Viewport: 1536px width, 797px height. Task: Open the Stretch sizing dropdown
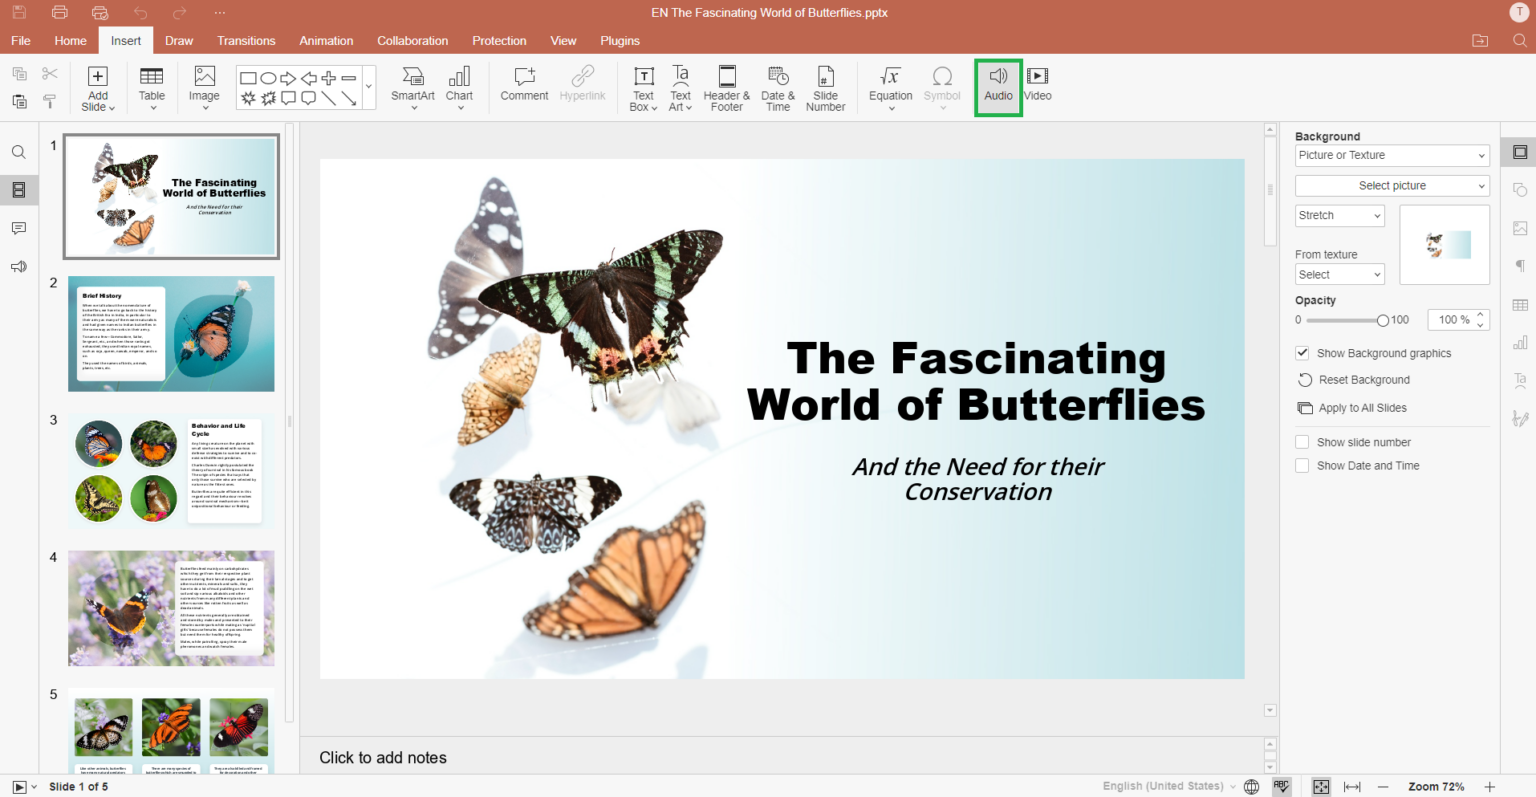pos(1339,215)
